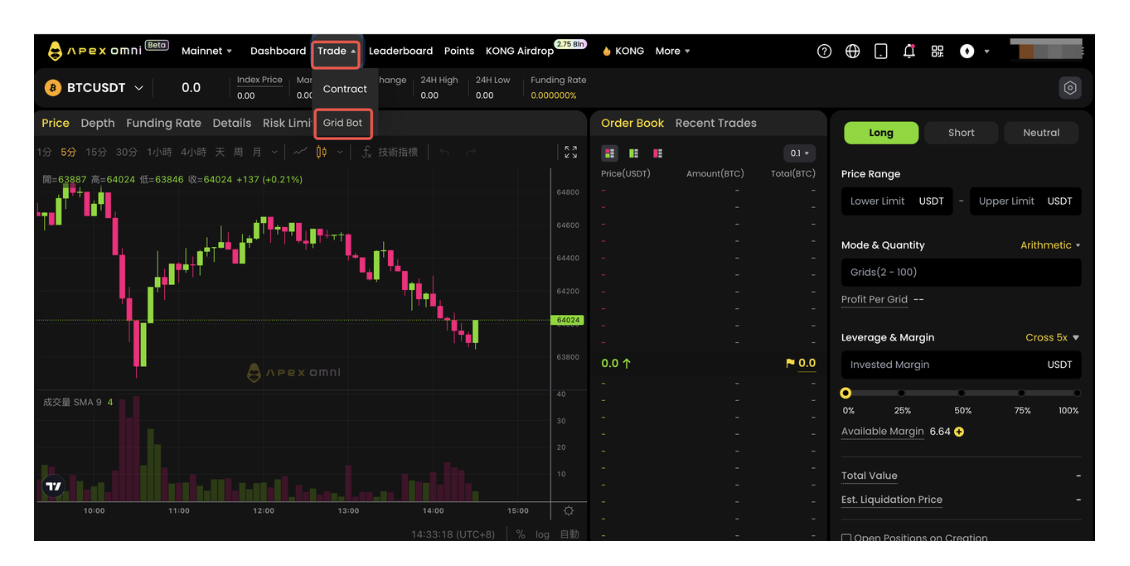Select 1小時 chart interval
Viewport: 1130px width, 566px height.
click(x=159, y=152)
